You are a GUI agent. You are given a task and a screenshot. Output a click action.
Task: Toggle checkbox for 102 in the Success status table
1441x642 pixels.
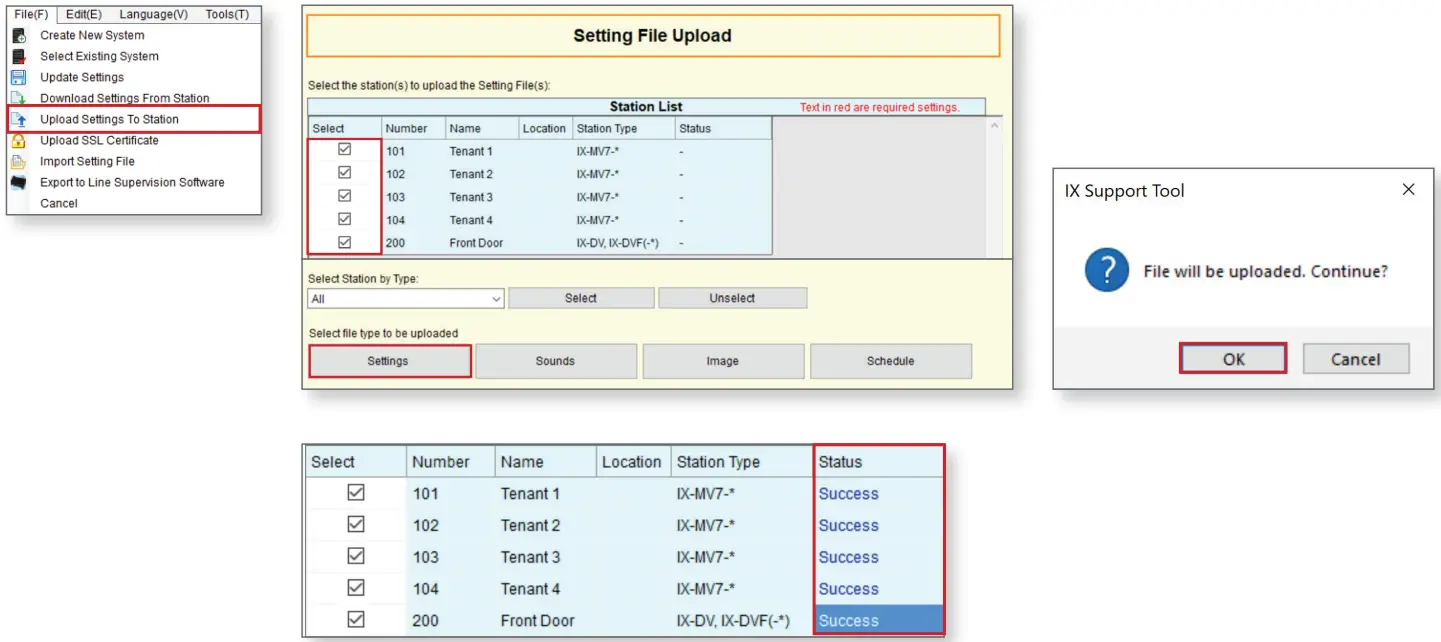(x=356, y=525)
